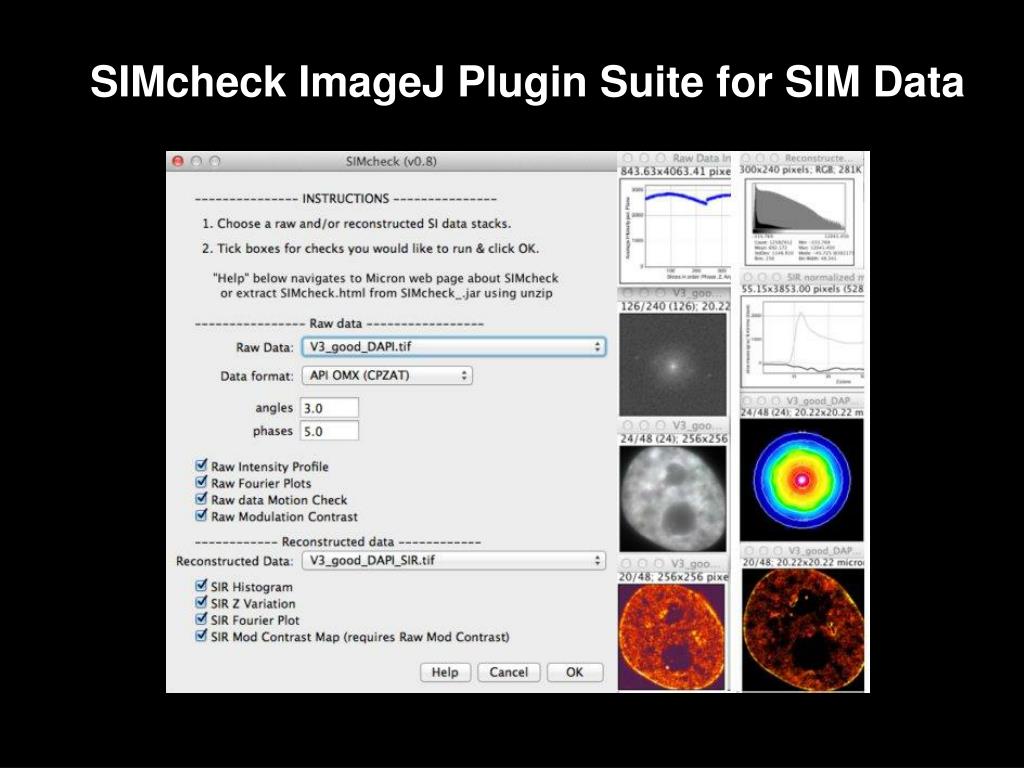
Task: Select the orange 256x256 contrast image window
Action: click(x=671, y=637)
